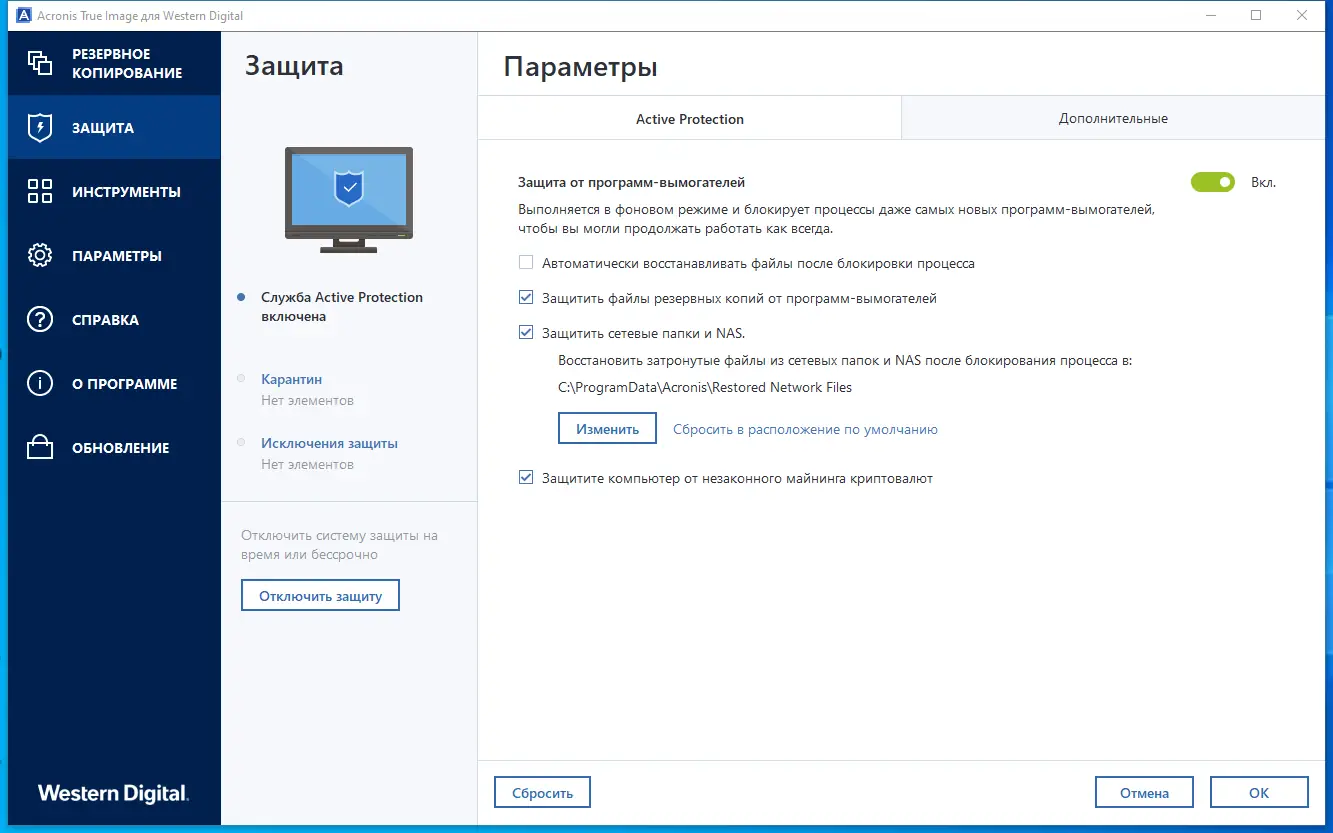Click the Параметры gear icon
Image resolution: width=1333 pixels, height=833 pixels.
tap(39, 255)
